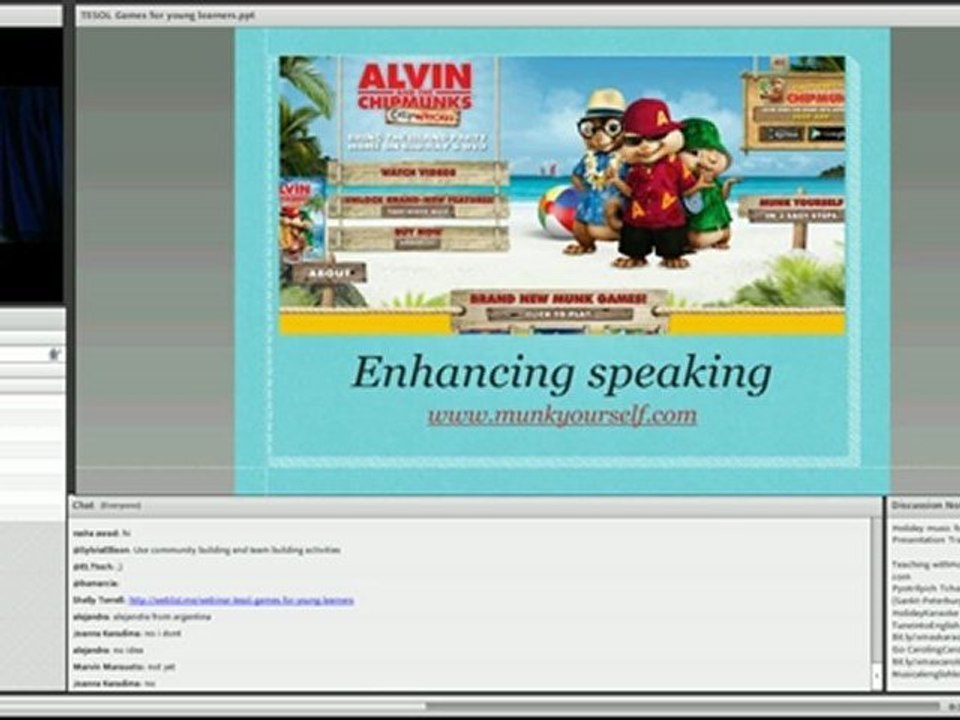Click the webcam video panel
This screenshot has height=720, width=960.
coord(31,165)
